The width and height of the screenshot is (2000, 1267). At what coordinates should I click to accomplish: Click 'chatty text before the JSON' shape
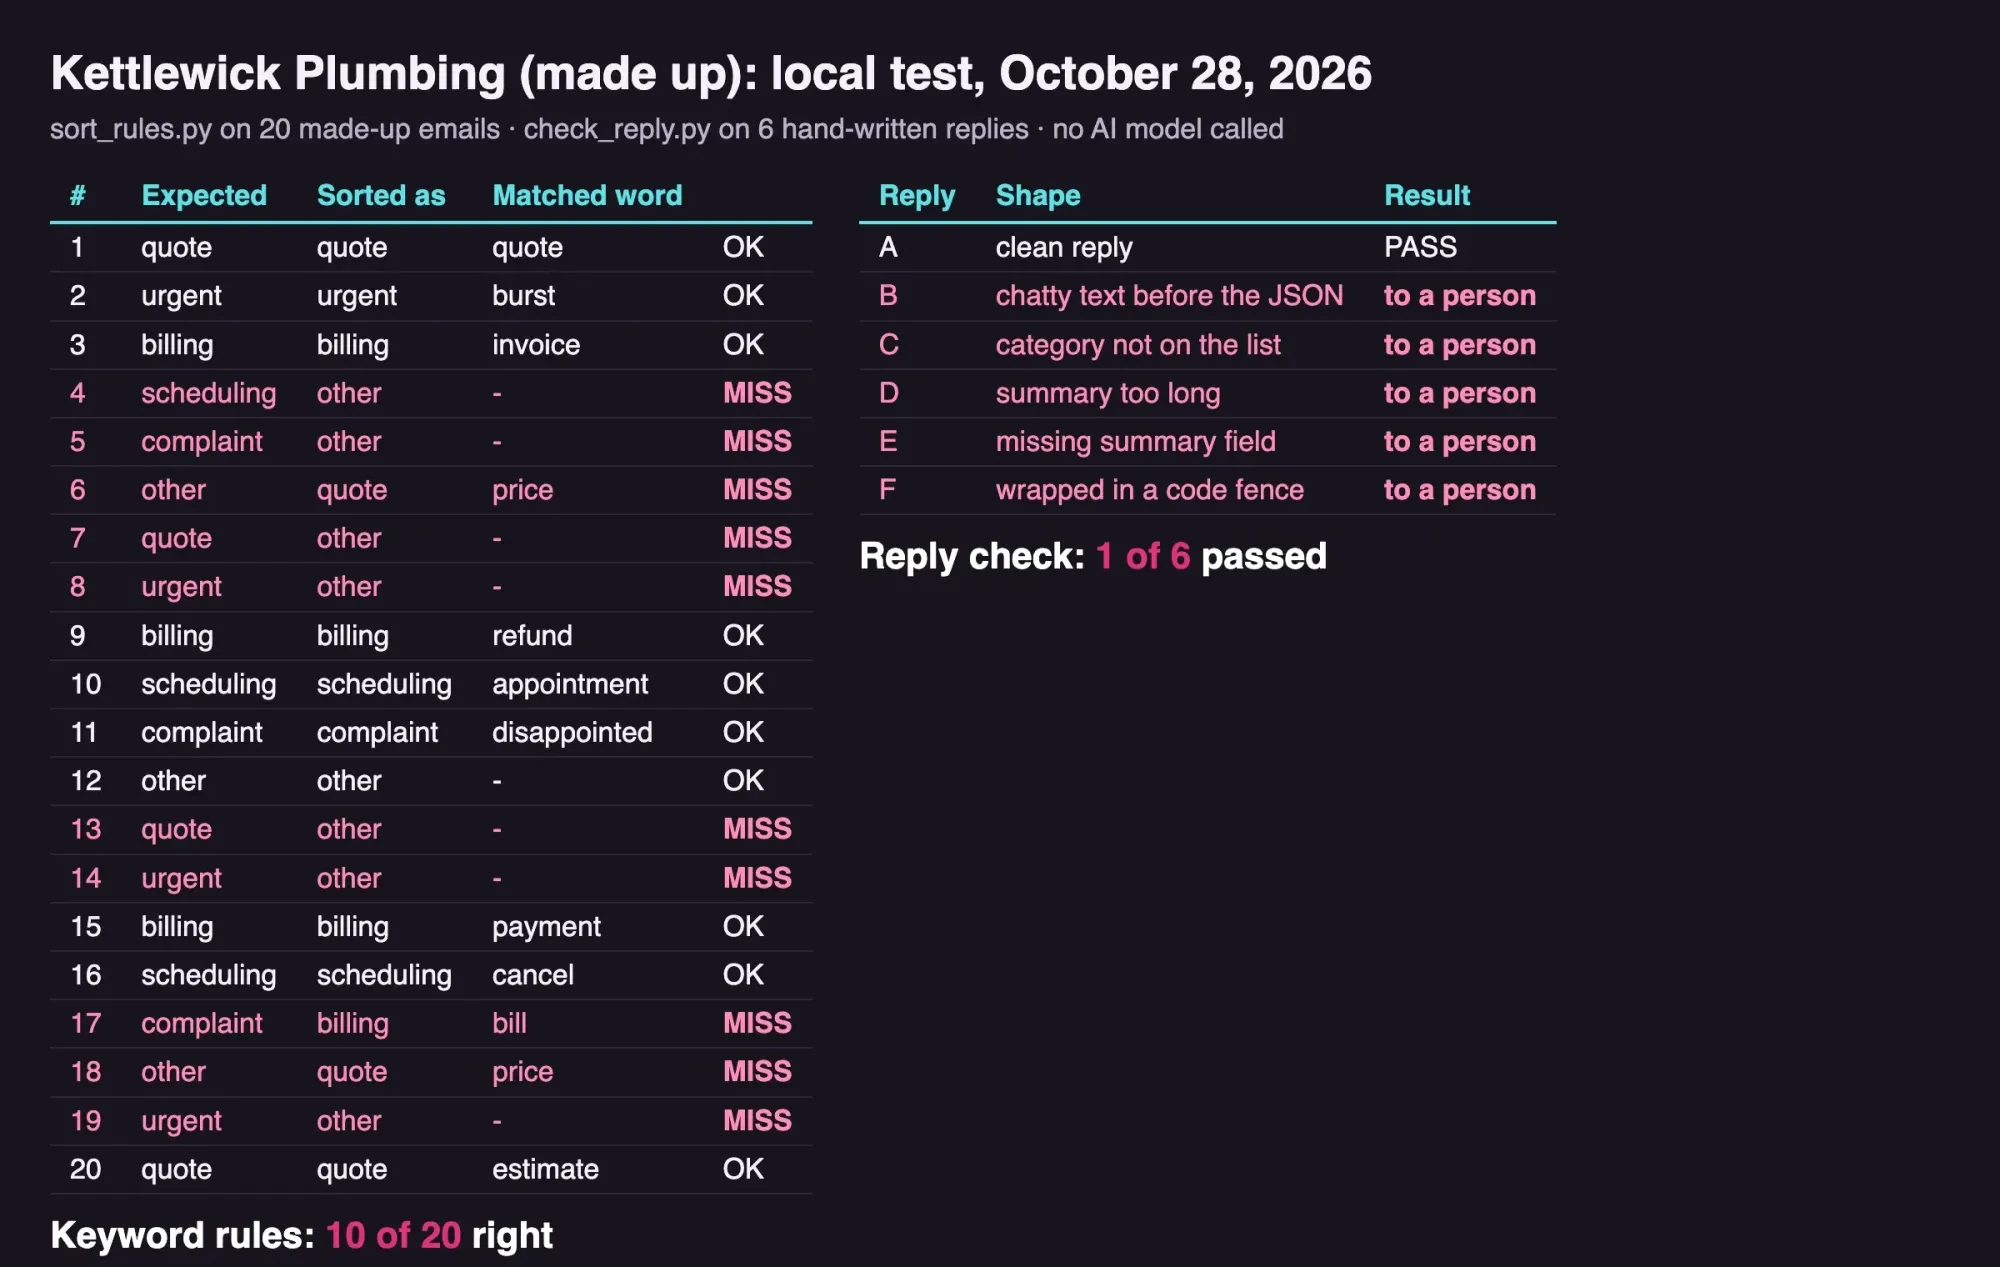pos(1169,296)
